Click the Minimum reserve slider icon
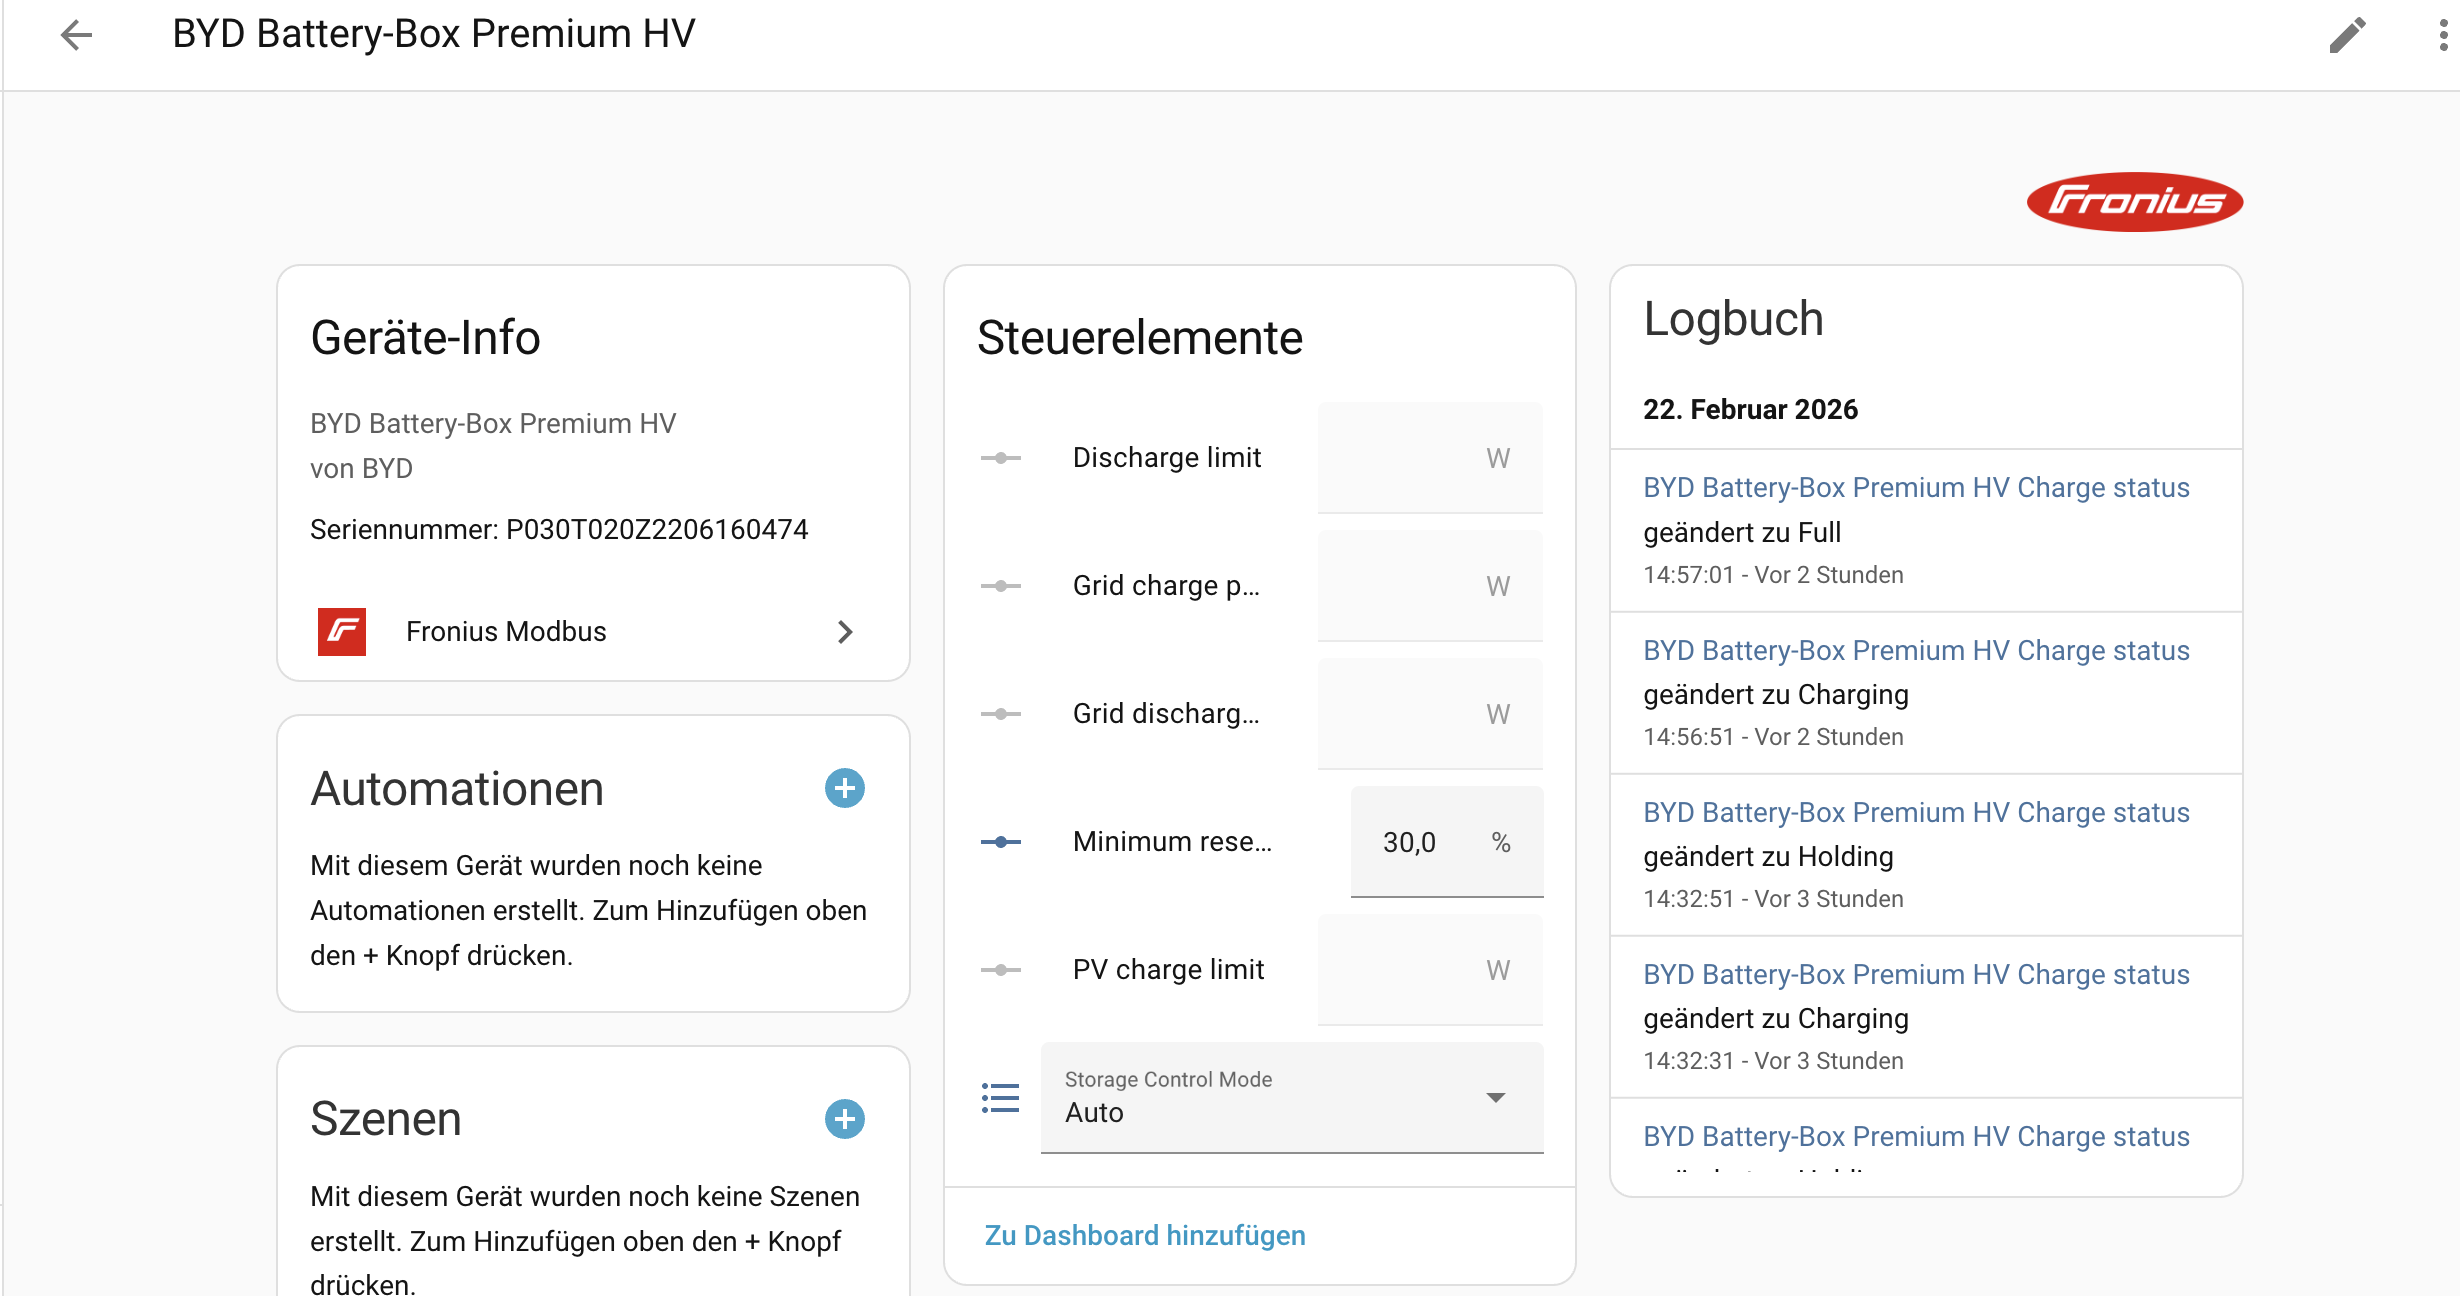This screenshot has width=2460, height=1296. pyautogui.click(x=1000, y=842)
